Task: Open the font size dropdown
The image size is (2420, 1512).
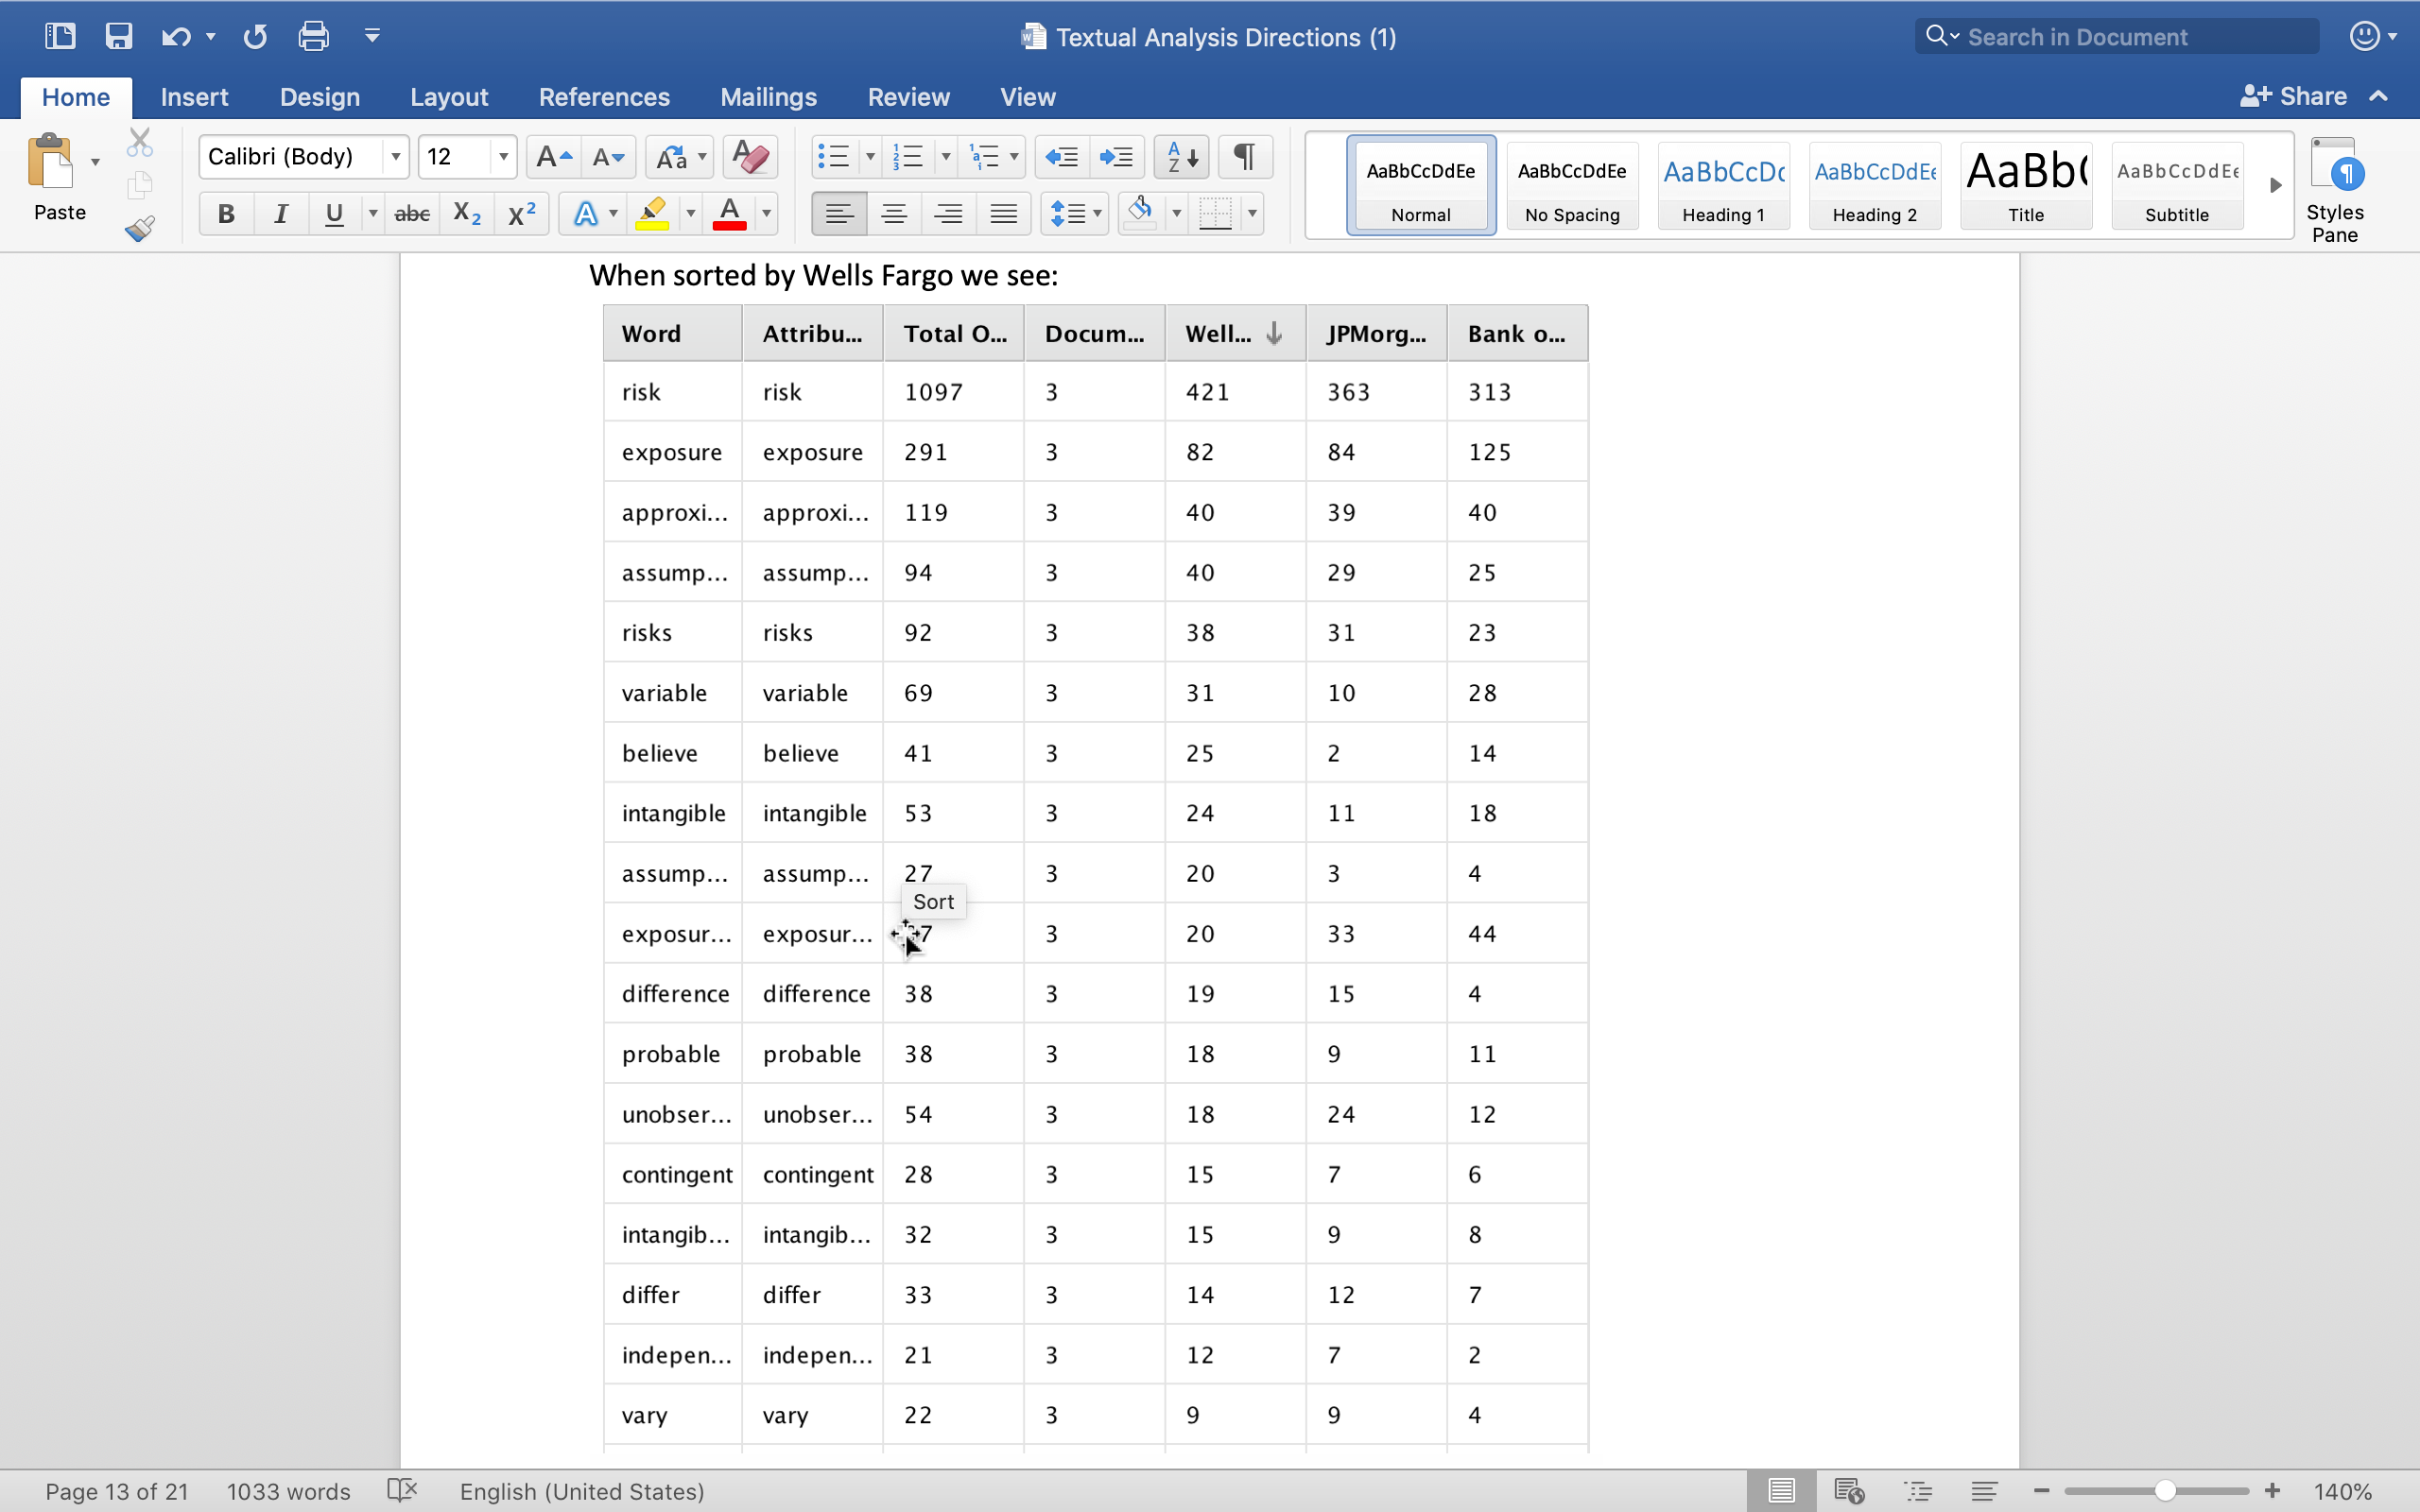Action: tap(504, 156)
